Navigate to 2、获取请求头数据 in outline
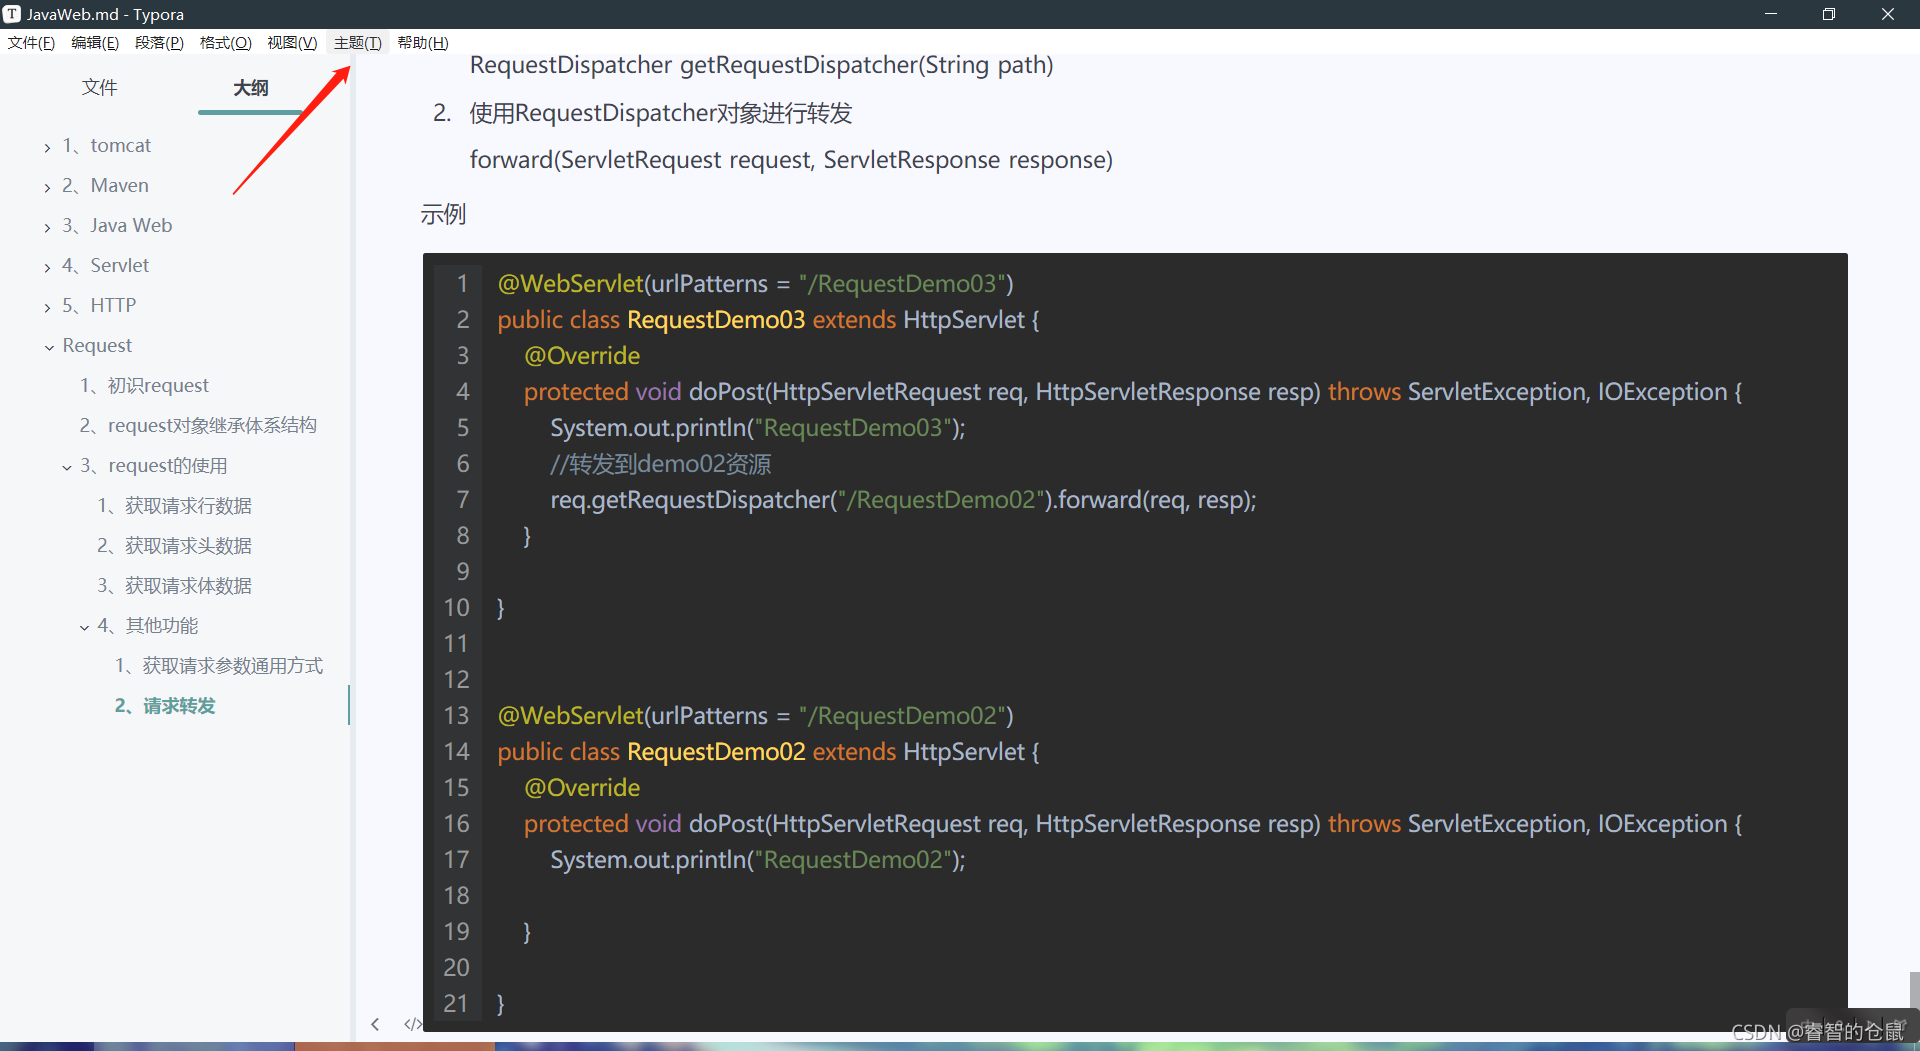The image size is (1920, 1051). point(174,546)
